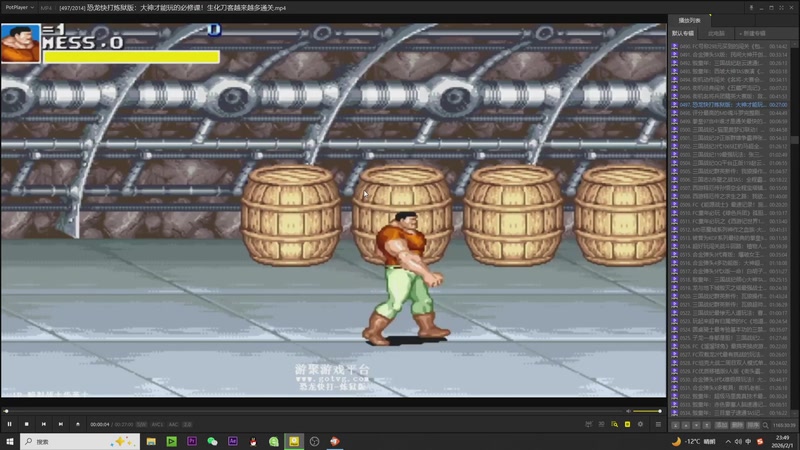Seek using the playback progress bar
This screenshot has height=450, width=800.
(314, 411)
